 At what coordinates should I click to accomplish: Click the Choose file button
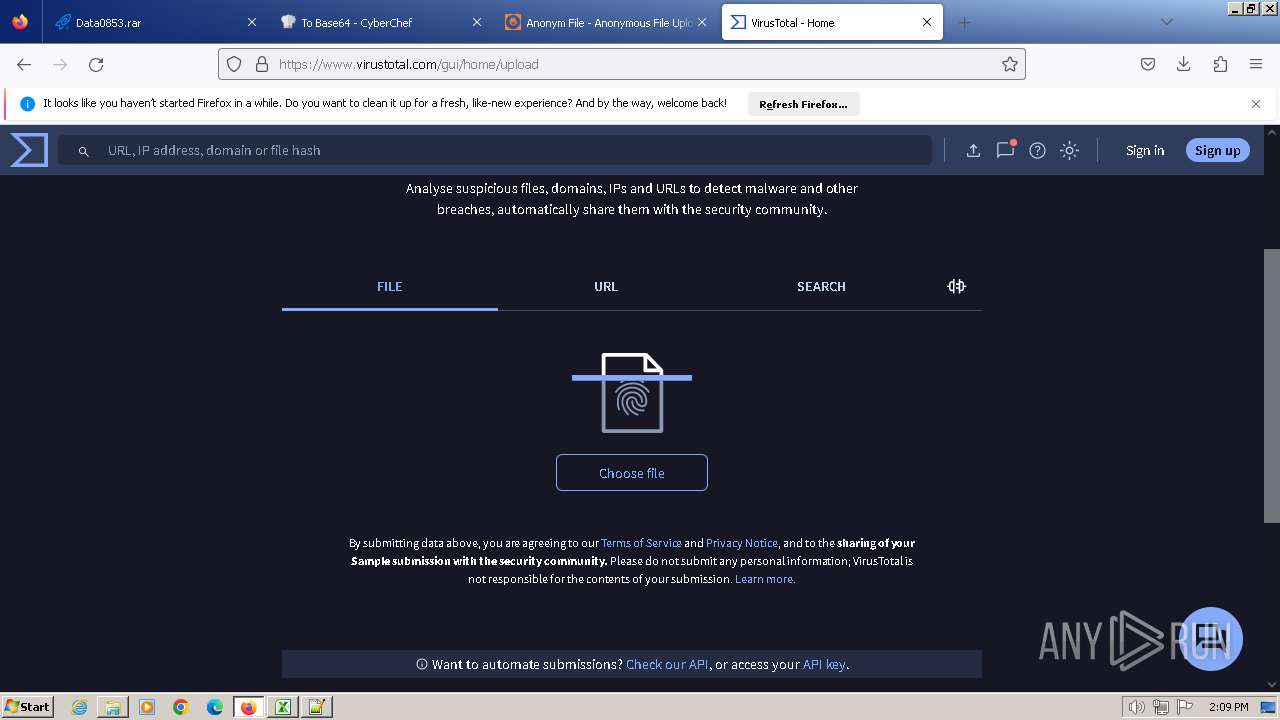coord(632,473)
